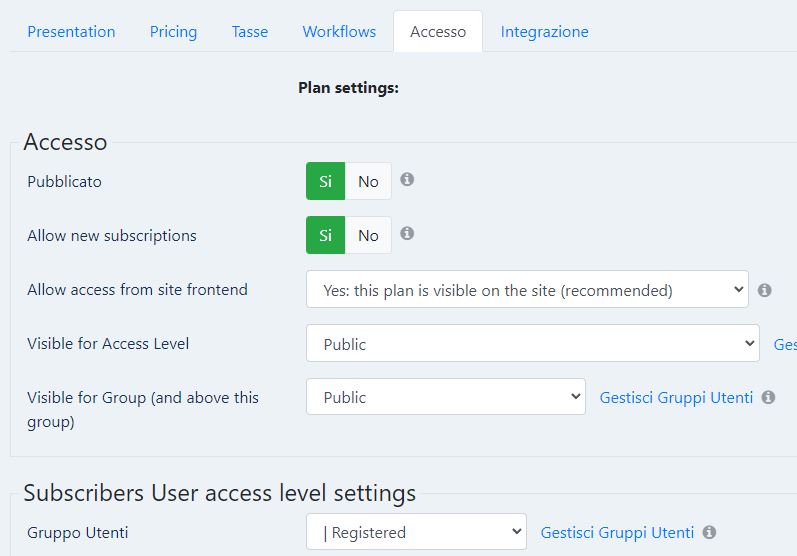
Task: Click info icon beside Pubblicato toggle
Action: tap(407, 179)
